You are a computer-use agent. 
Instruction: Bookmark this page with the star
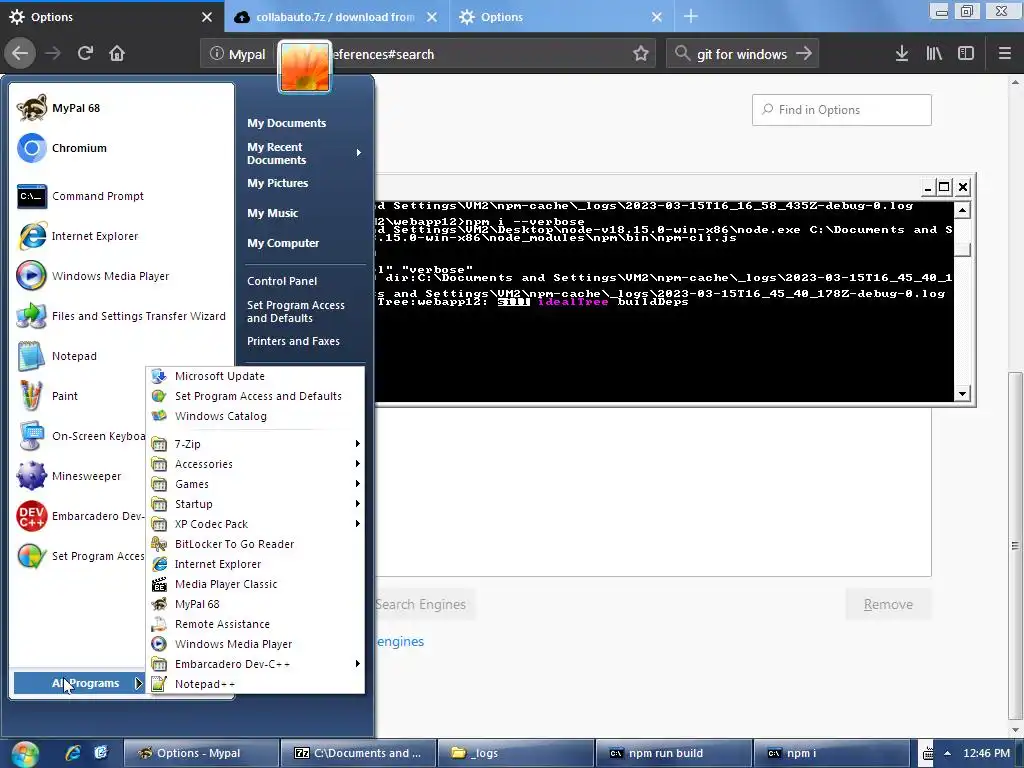point(641,54)
